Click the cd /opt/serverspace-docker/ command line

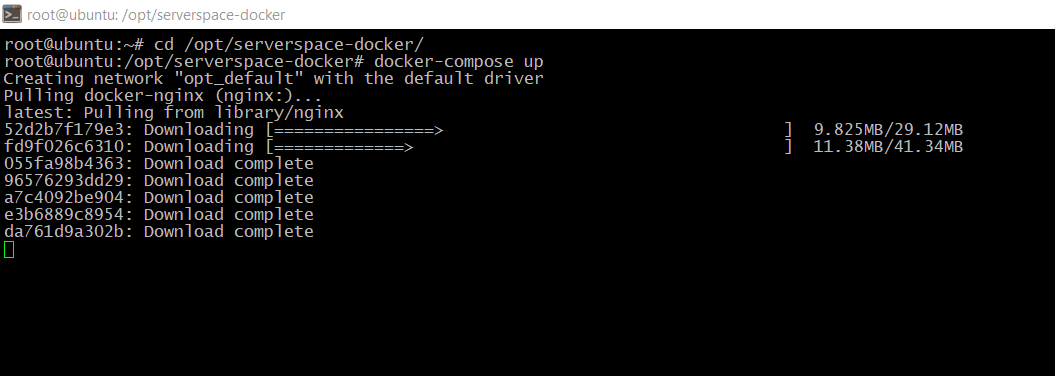(214, 45)
